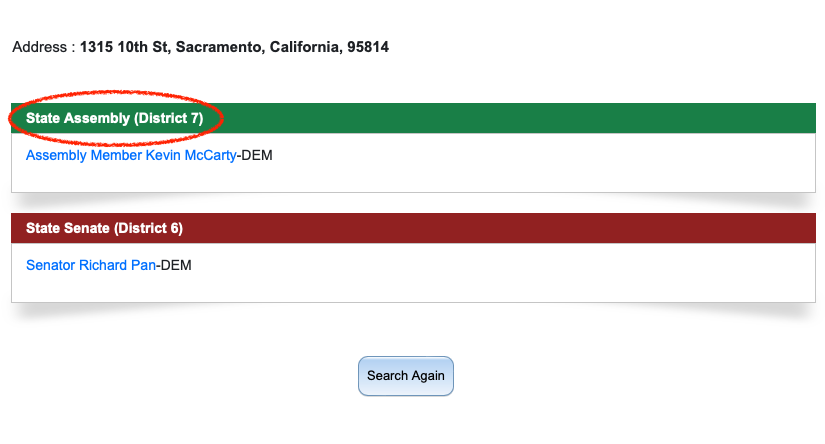Click the "Address :" label
The image size is (825, 444).
coord(44,47)
